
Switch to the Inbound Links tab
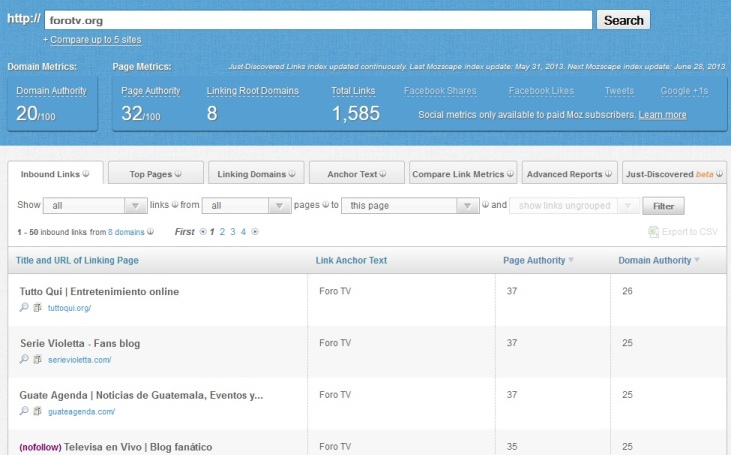55,173
